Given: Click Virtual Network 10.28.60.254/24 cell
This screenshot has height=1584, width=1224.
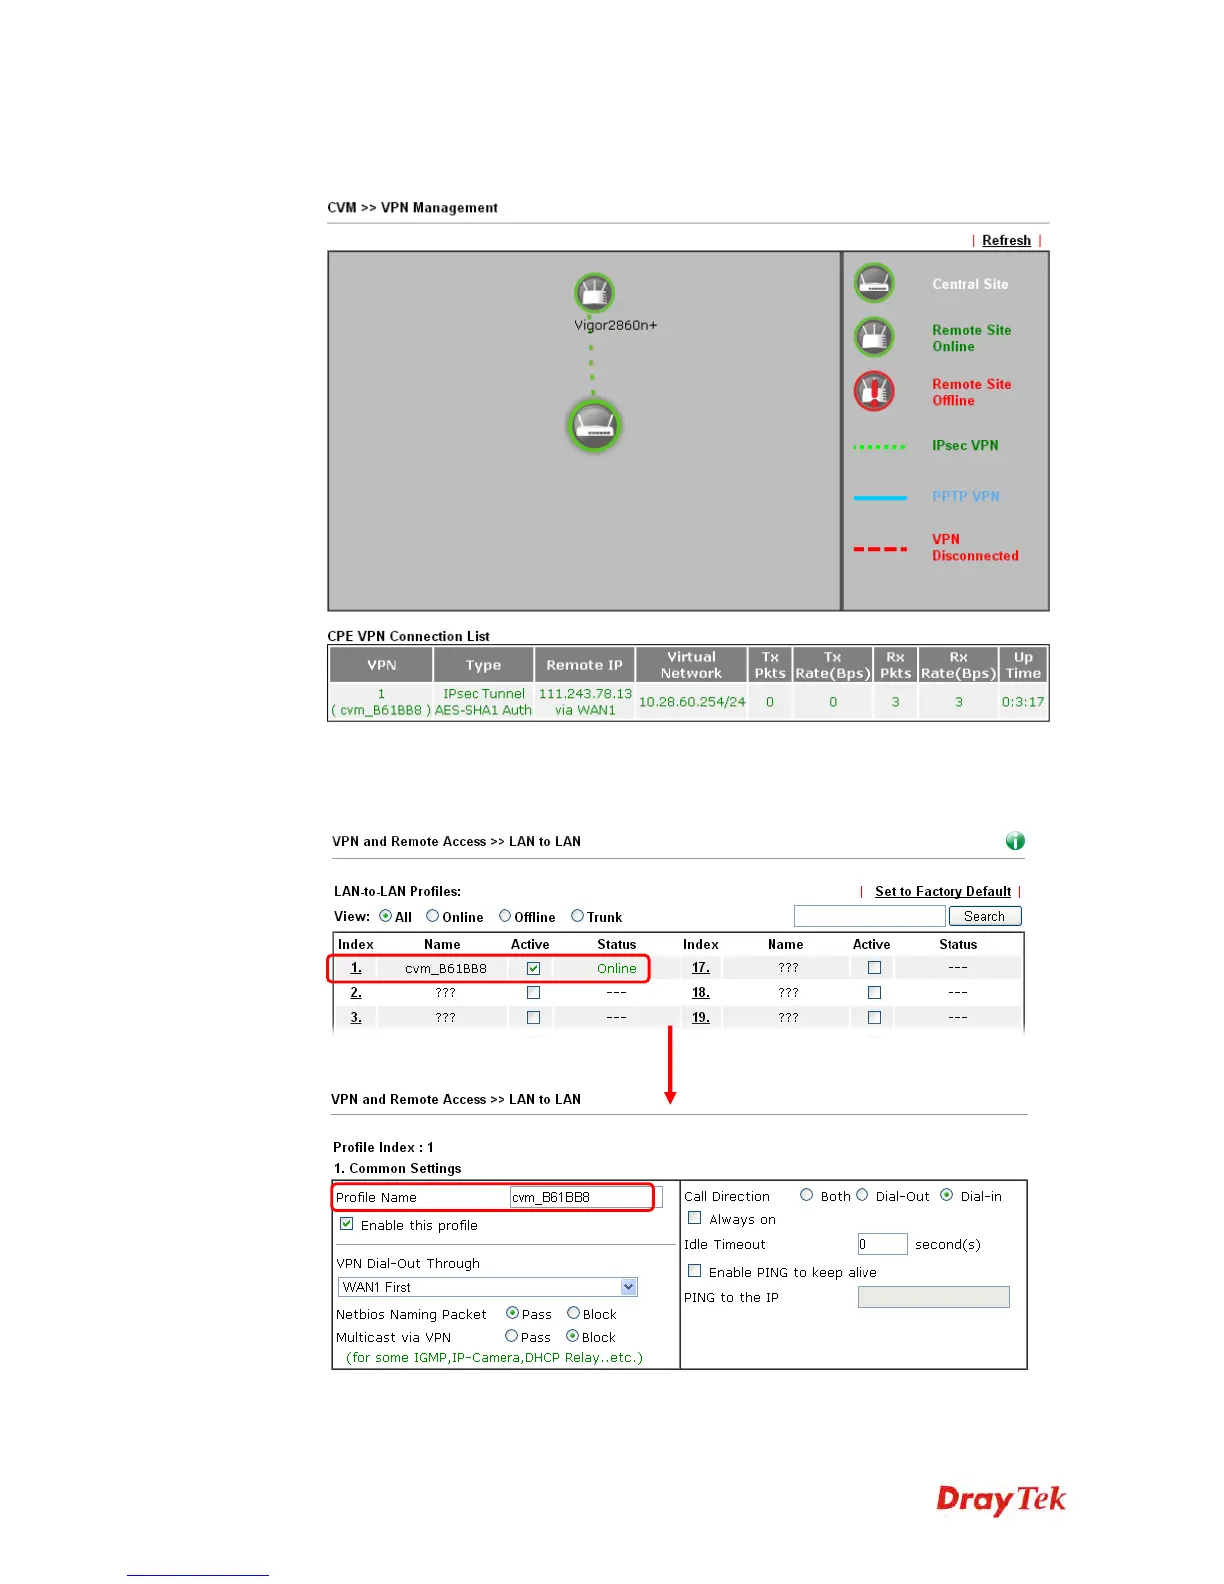Looking at the screenshot, I should coord(692,702).
